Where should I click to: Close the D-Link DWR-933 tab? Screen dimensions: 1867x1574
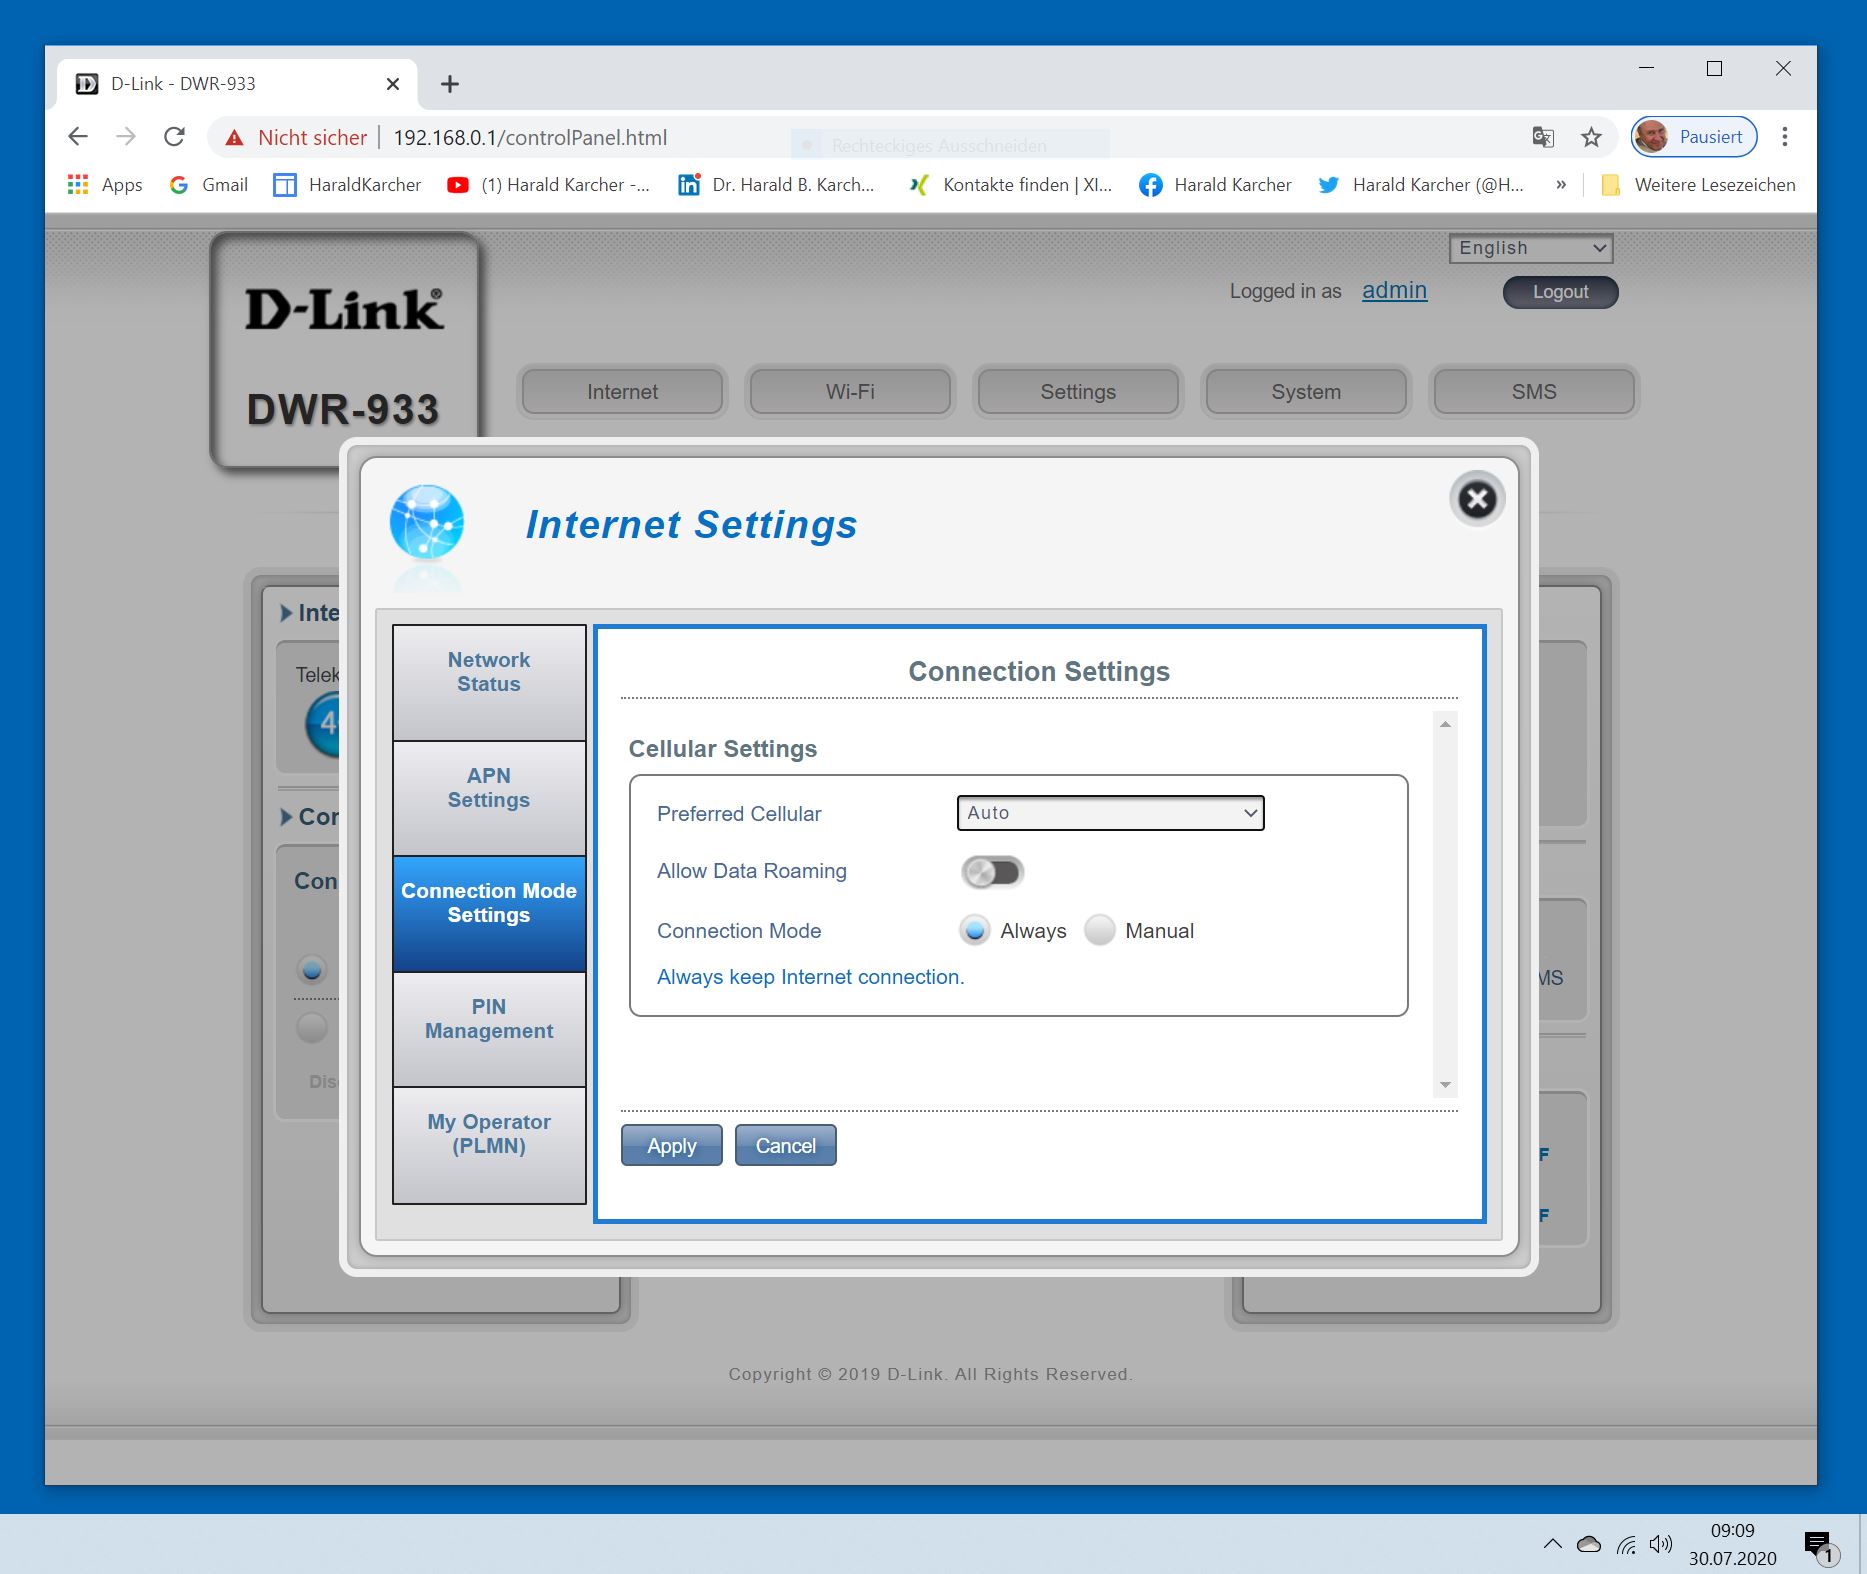point(393,84)
